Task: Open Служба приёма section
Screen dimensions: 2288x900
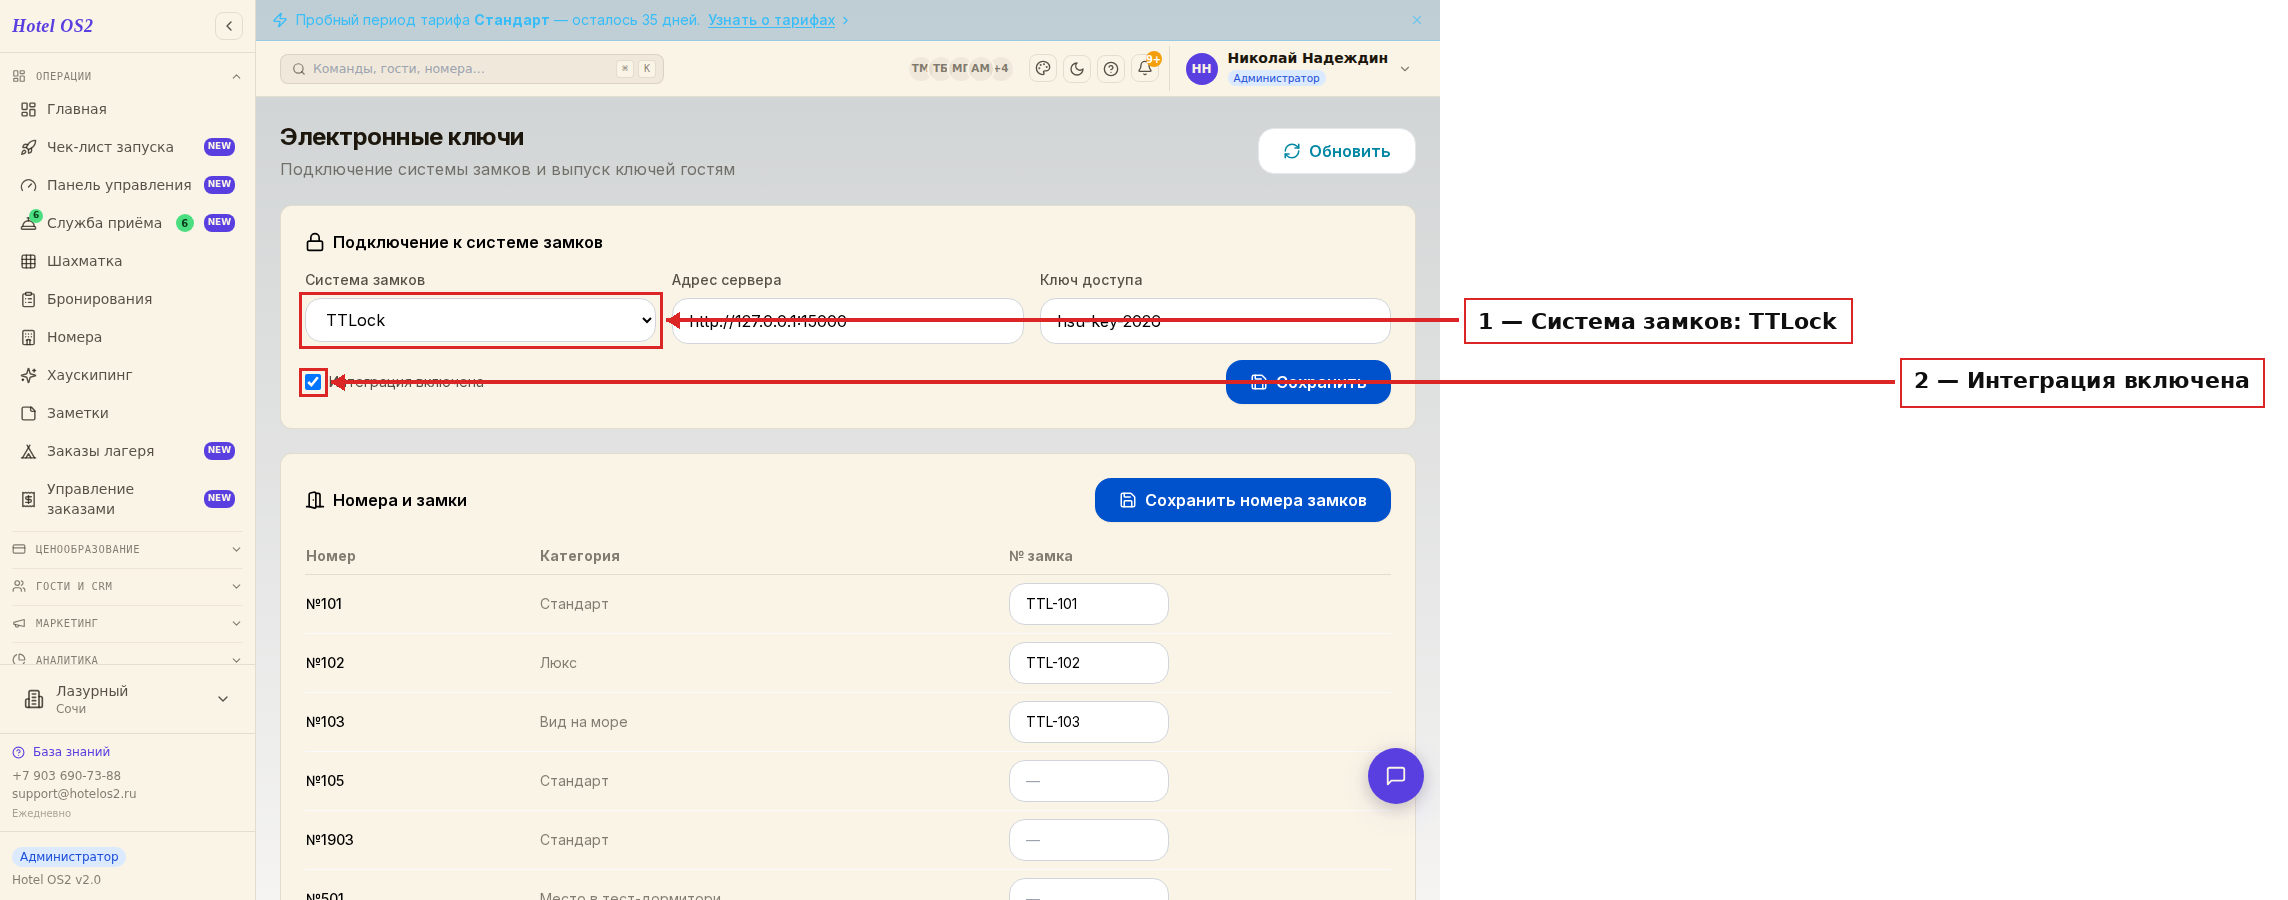Action: 127,223
